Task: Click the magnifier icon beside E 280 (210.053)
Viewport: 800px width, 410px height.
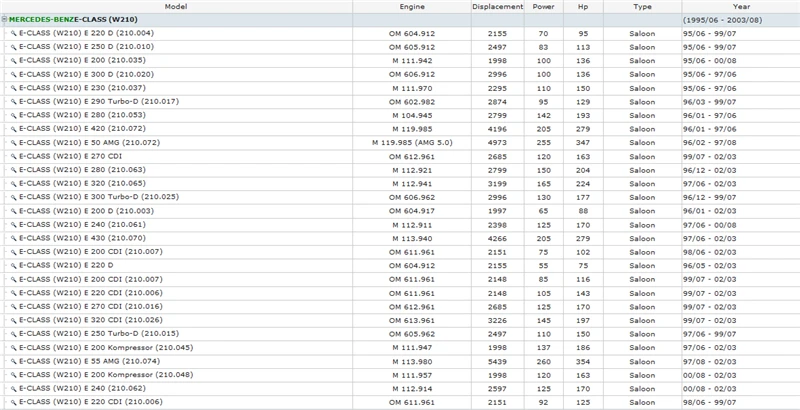Action: pos(14,115)
